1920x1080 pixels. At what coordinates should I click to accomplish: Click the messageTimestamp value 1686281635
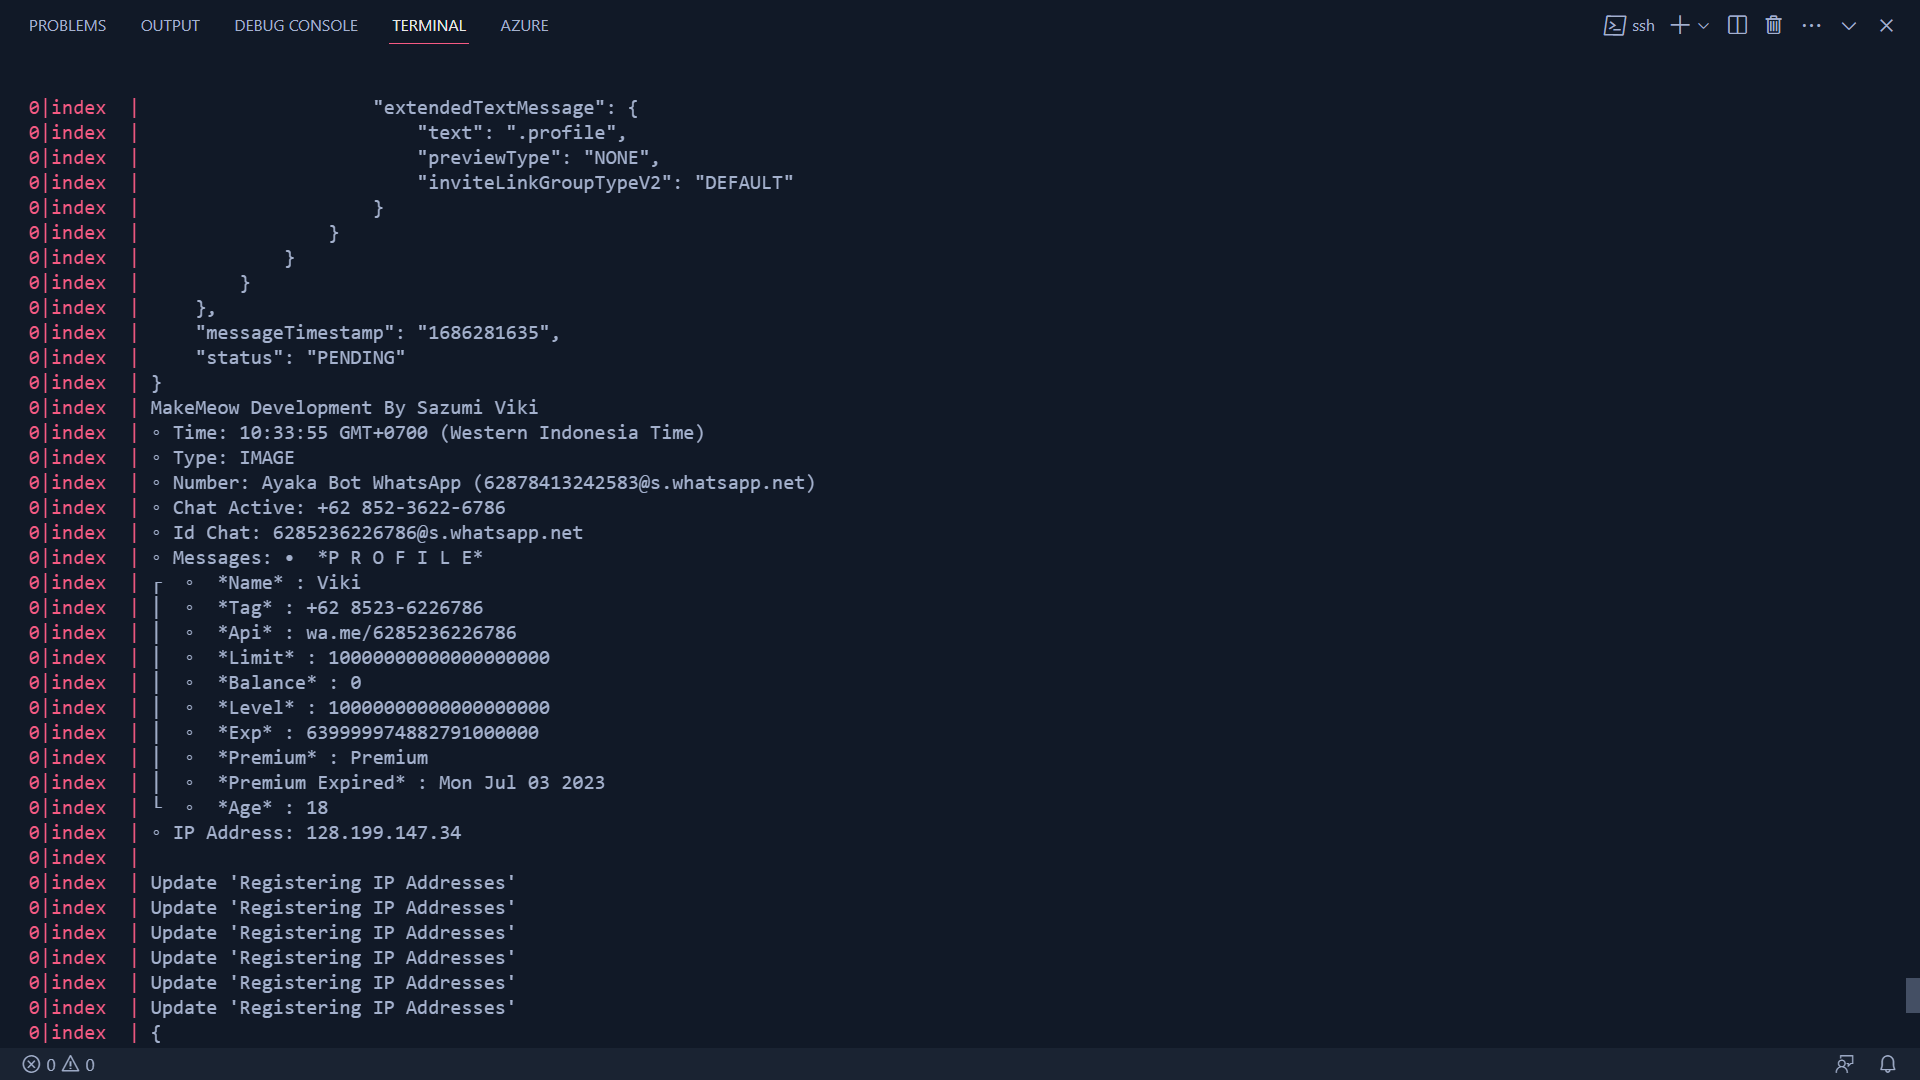tap(483, 333)
